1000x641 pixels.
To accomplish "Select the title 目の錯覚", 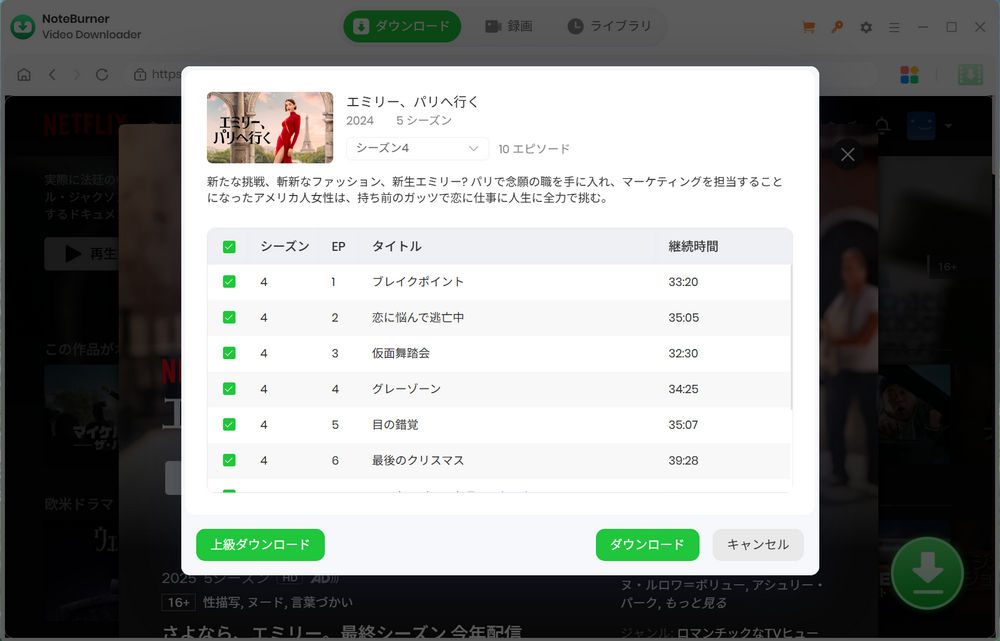I will click(395, 425).
